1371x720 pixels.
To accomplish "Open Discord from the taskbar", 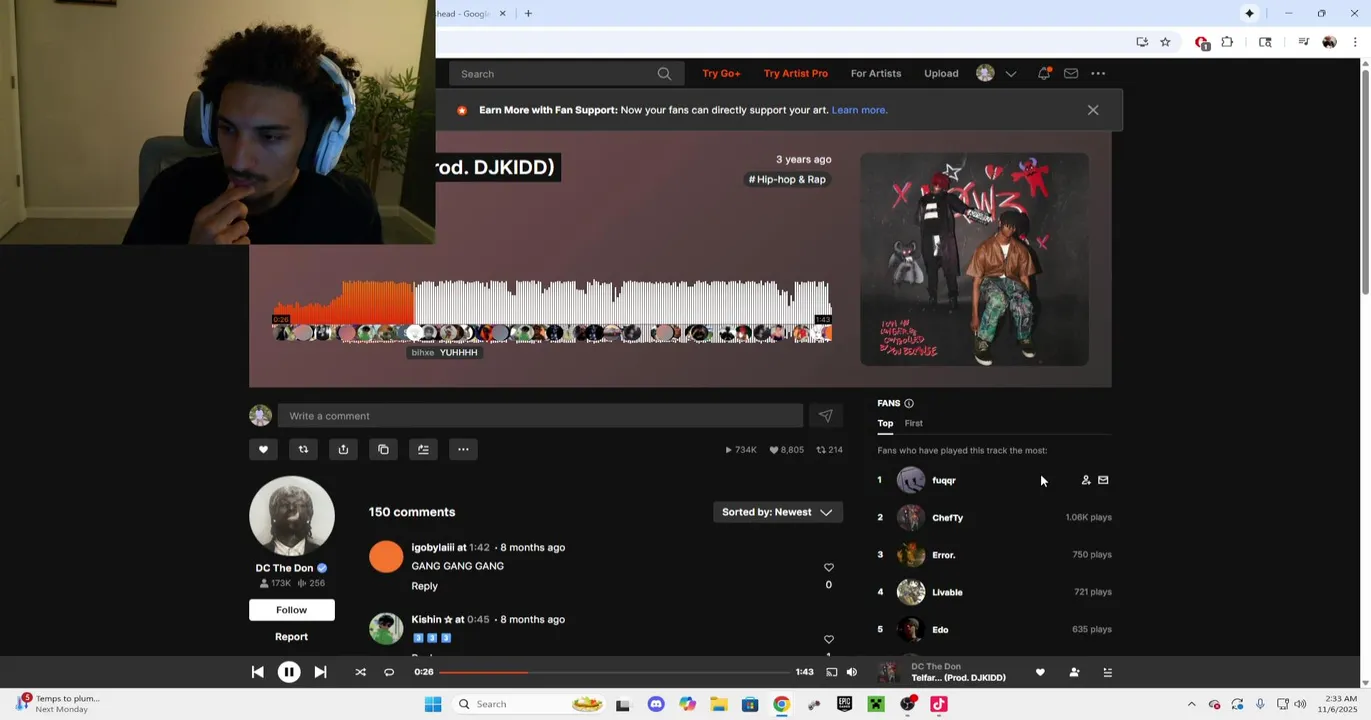I will click(656, 704).
